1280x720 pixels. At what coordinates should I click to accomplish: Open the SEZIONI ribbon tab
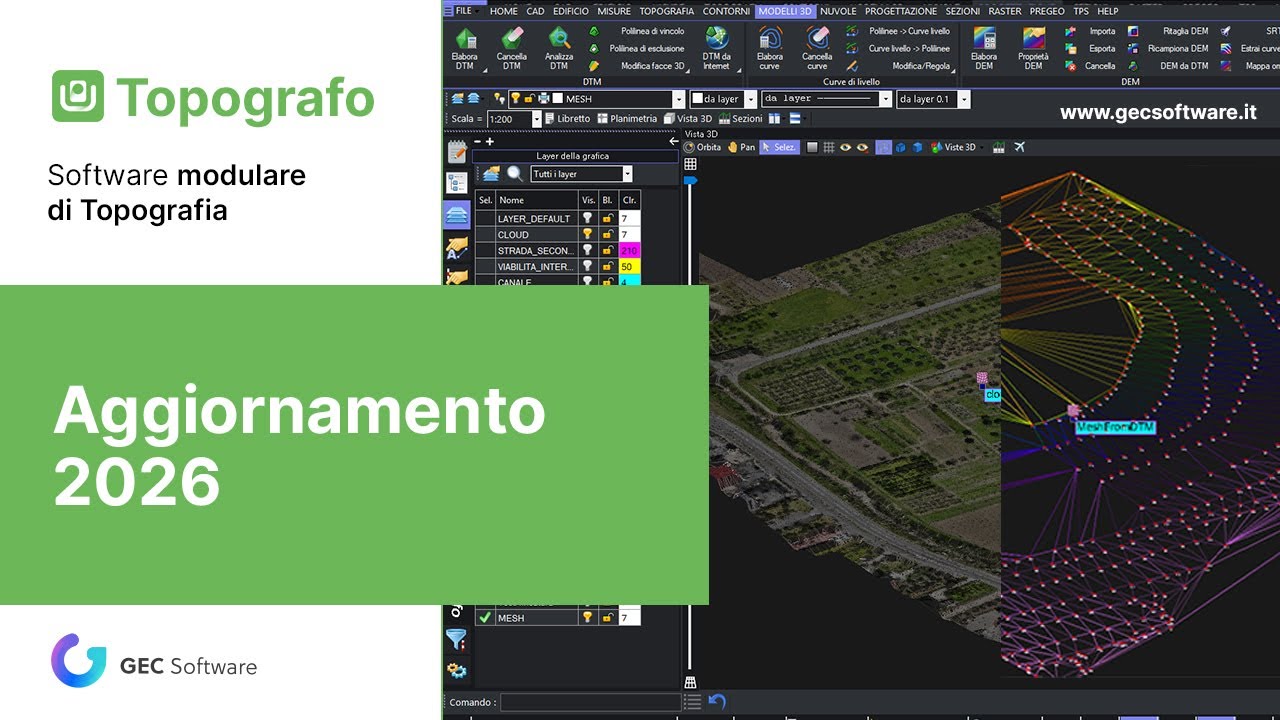[962, 11]
